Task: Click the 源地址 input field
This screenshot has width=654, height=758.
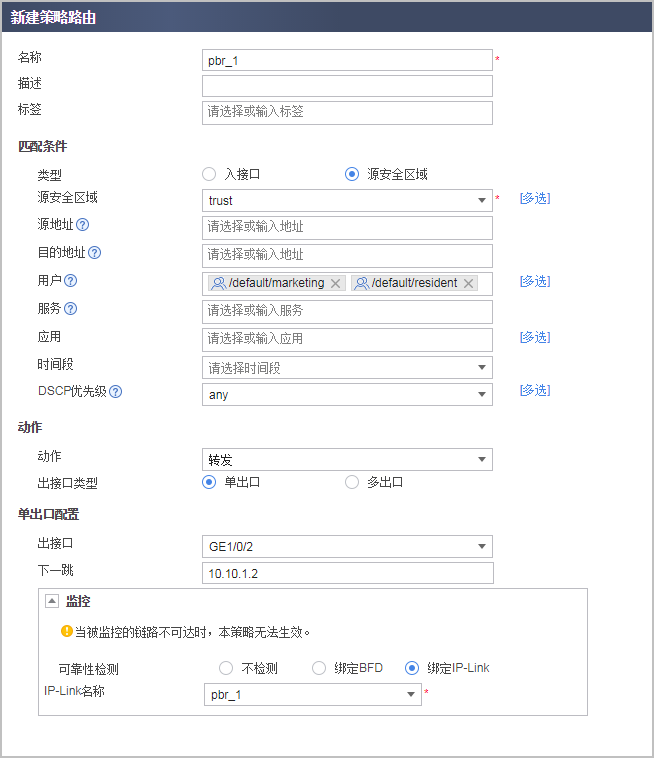Action: coord(347,228)
